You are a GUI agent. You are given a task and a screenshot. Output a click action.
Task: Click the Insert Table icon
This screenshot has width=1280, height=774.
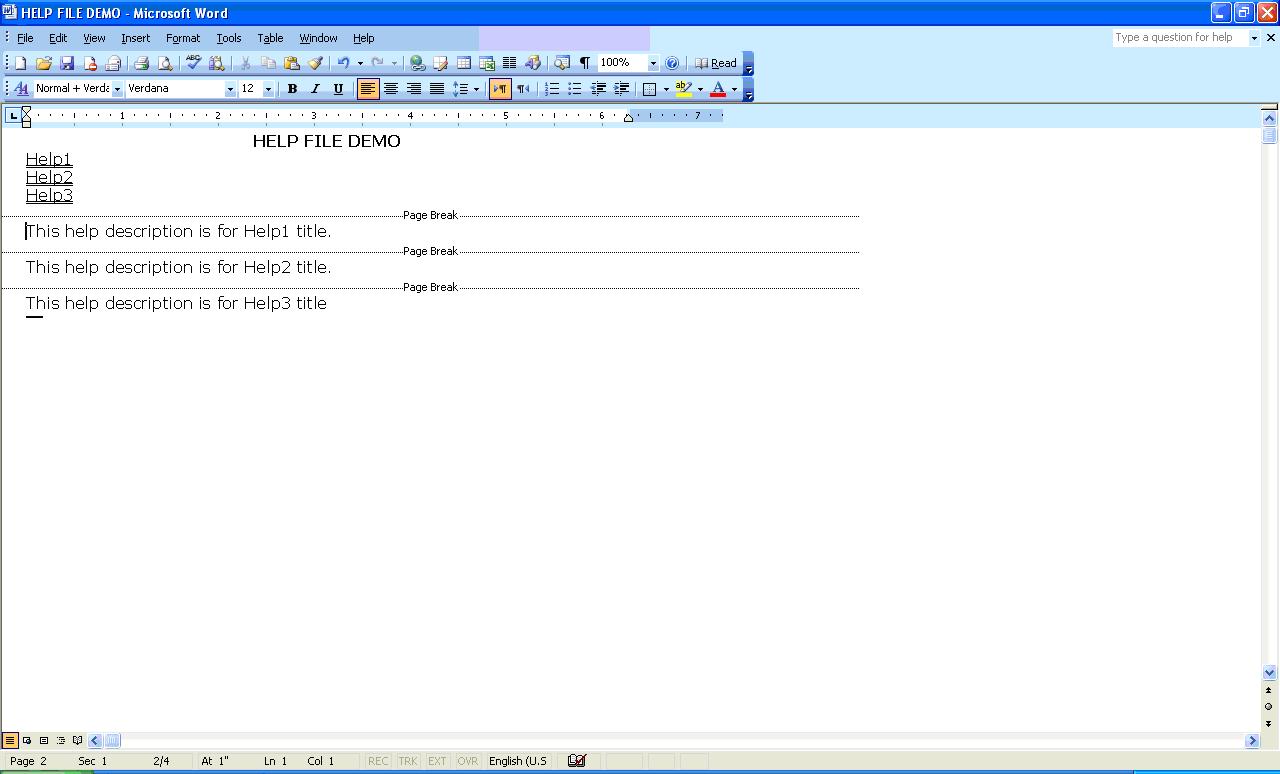pos(463,63)
